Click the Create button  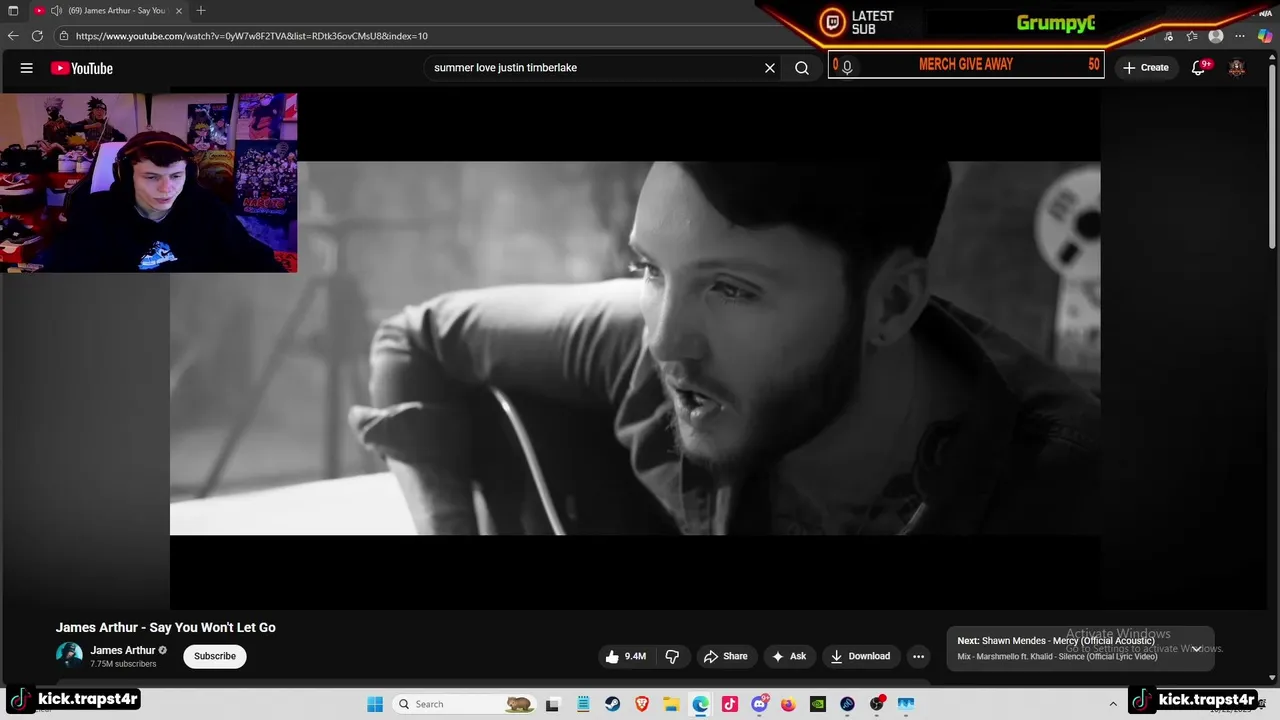[1145, 68]
